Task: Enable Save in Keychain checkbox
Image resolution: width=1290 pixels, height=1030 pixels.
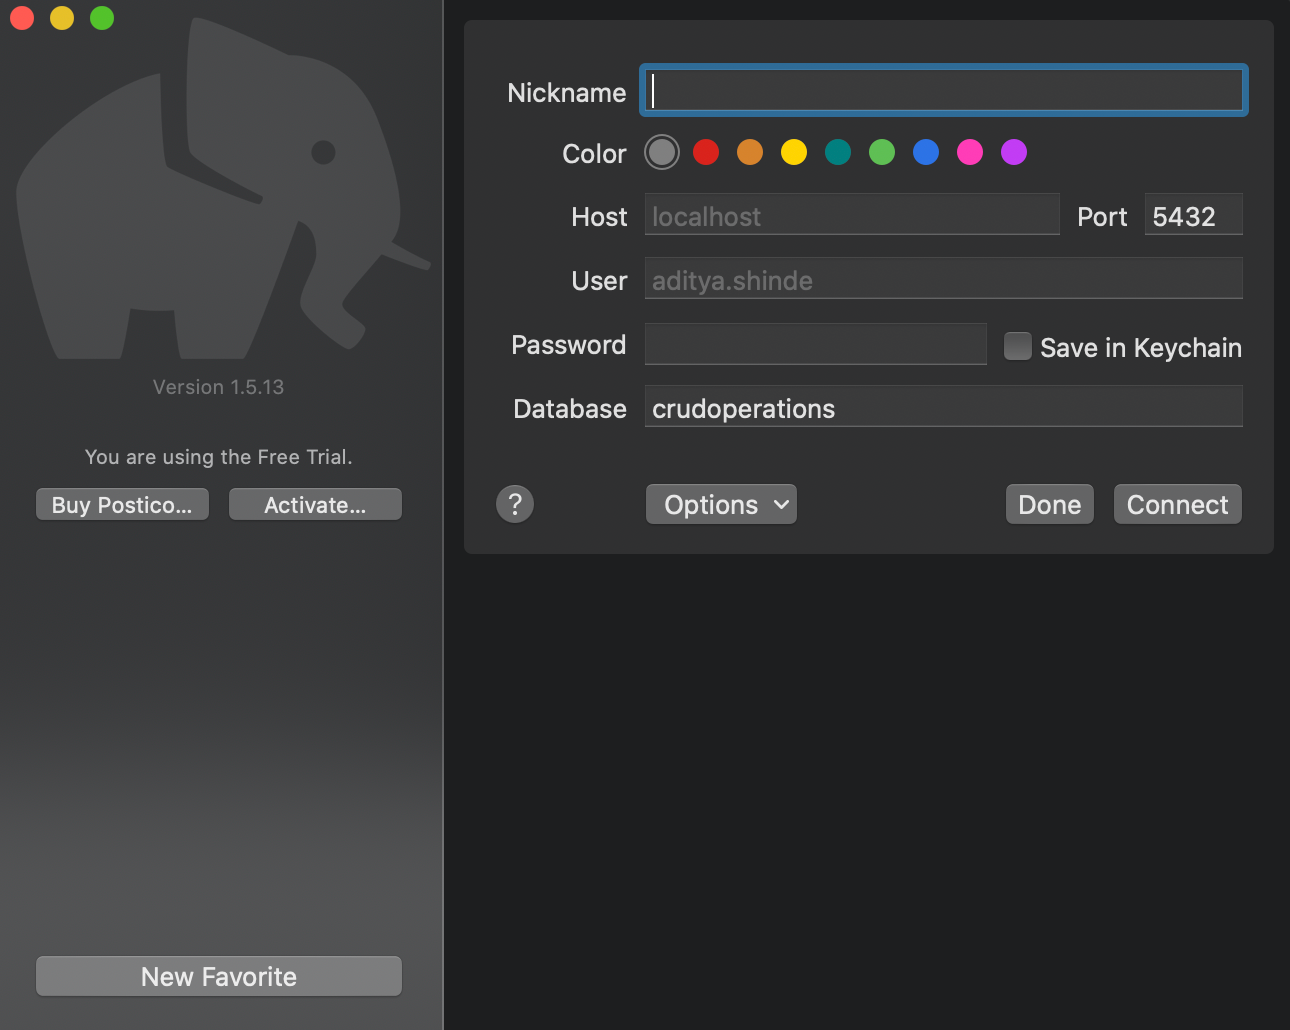Action: [x=1018, y=346]
